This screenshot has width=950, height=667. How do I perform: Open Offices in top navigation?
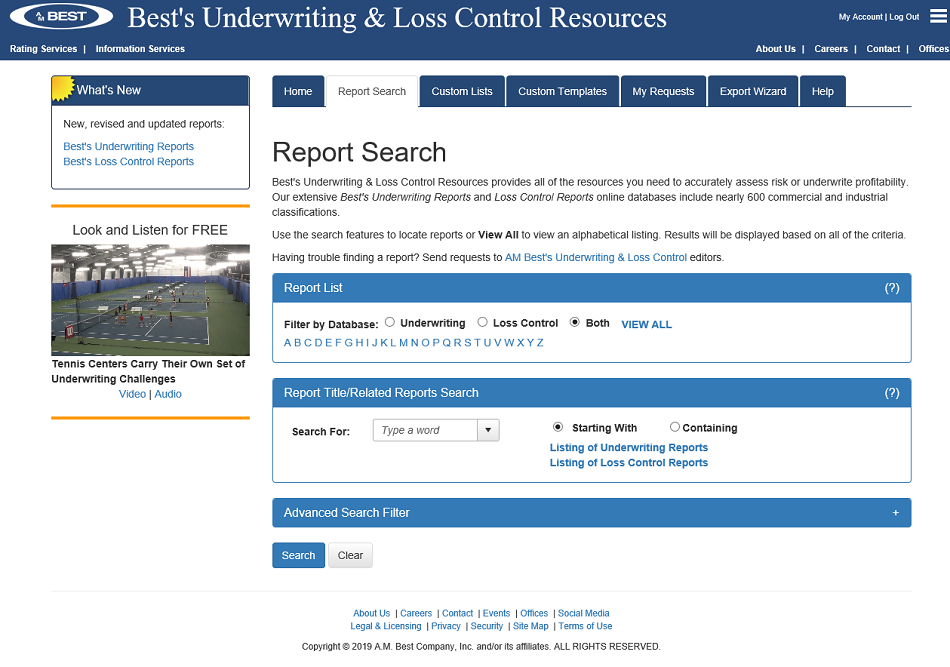tap(934, 48)
